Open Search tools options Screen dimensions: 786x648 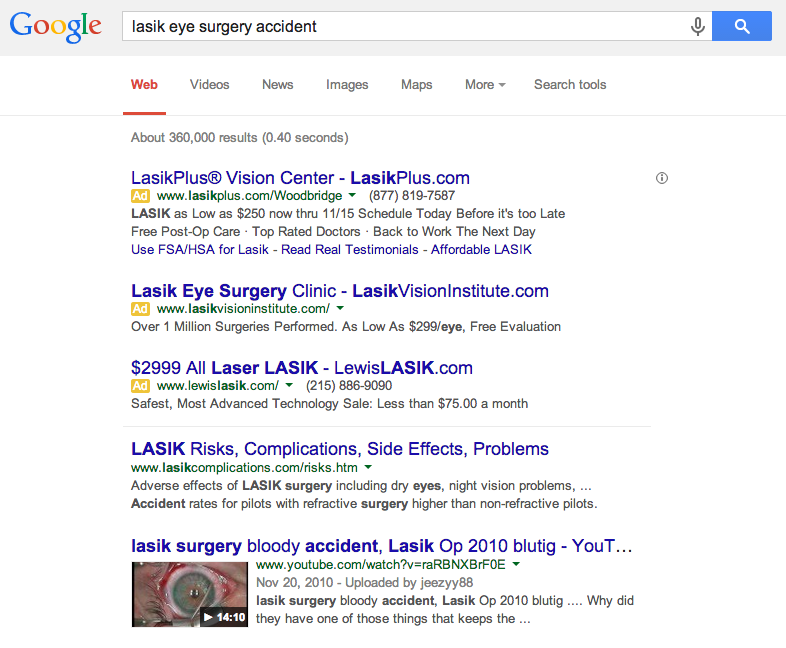[570, 85]
